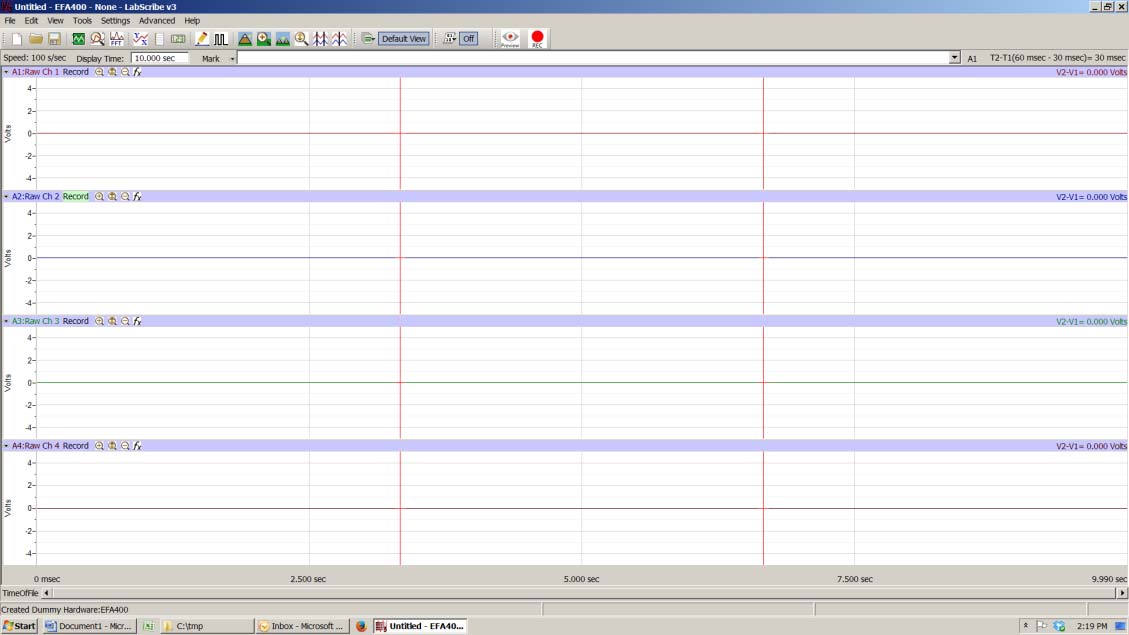Open the Advanced menu
The height and width of the screenshot is (635, 1129).
click(156, 20)
